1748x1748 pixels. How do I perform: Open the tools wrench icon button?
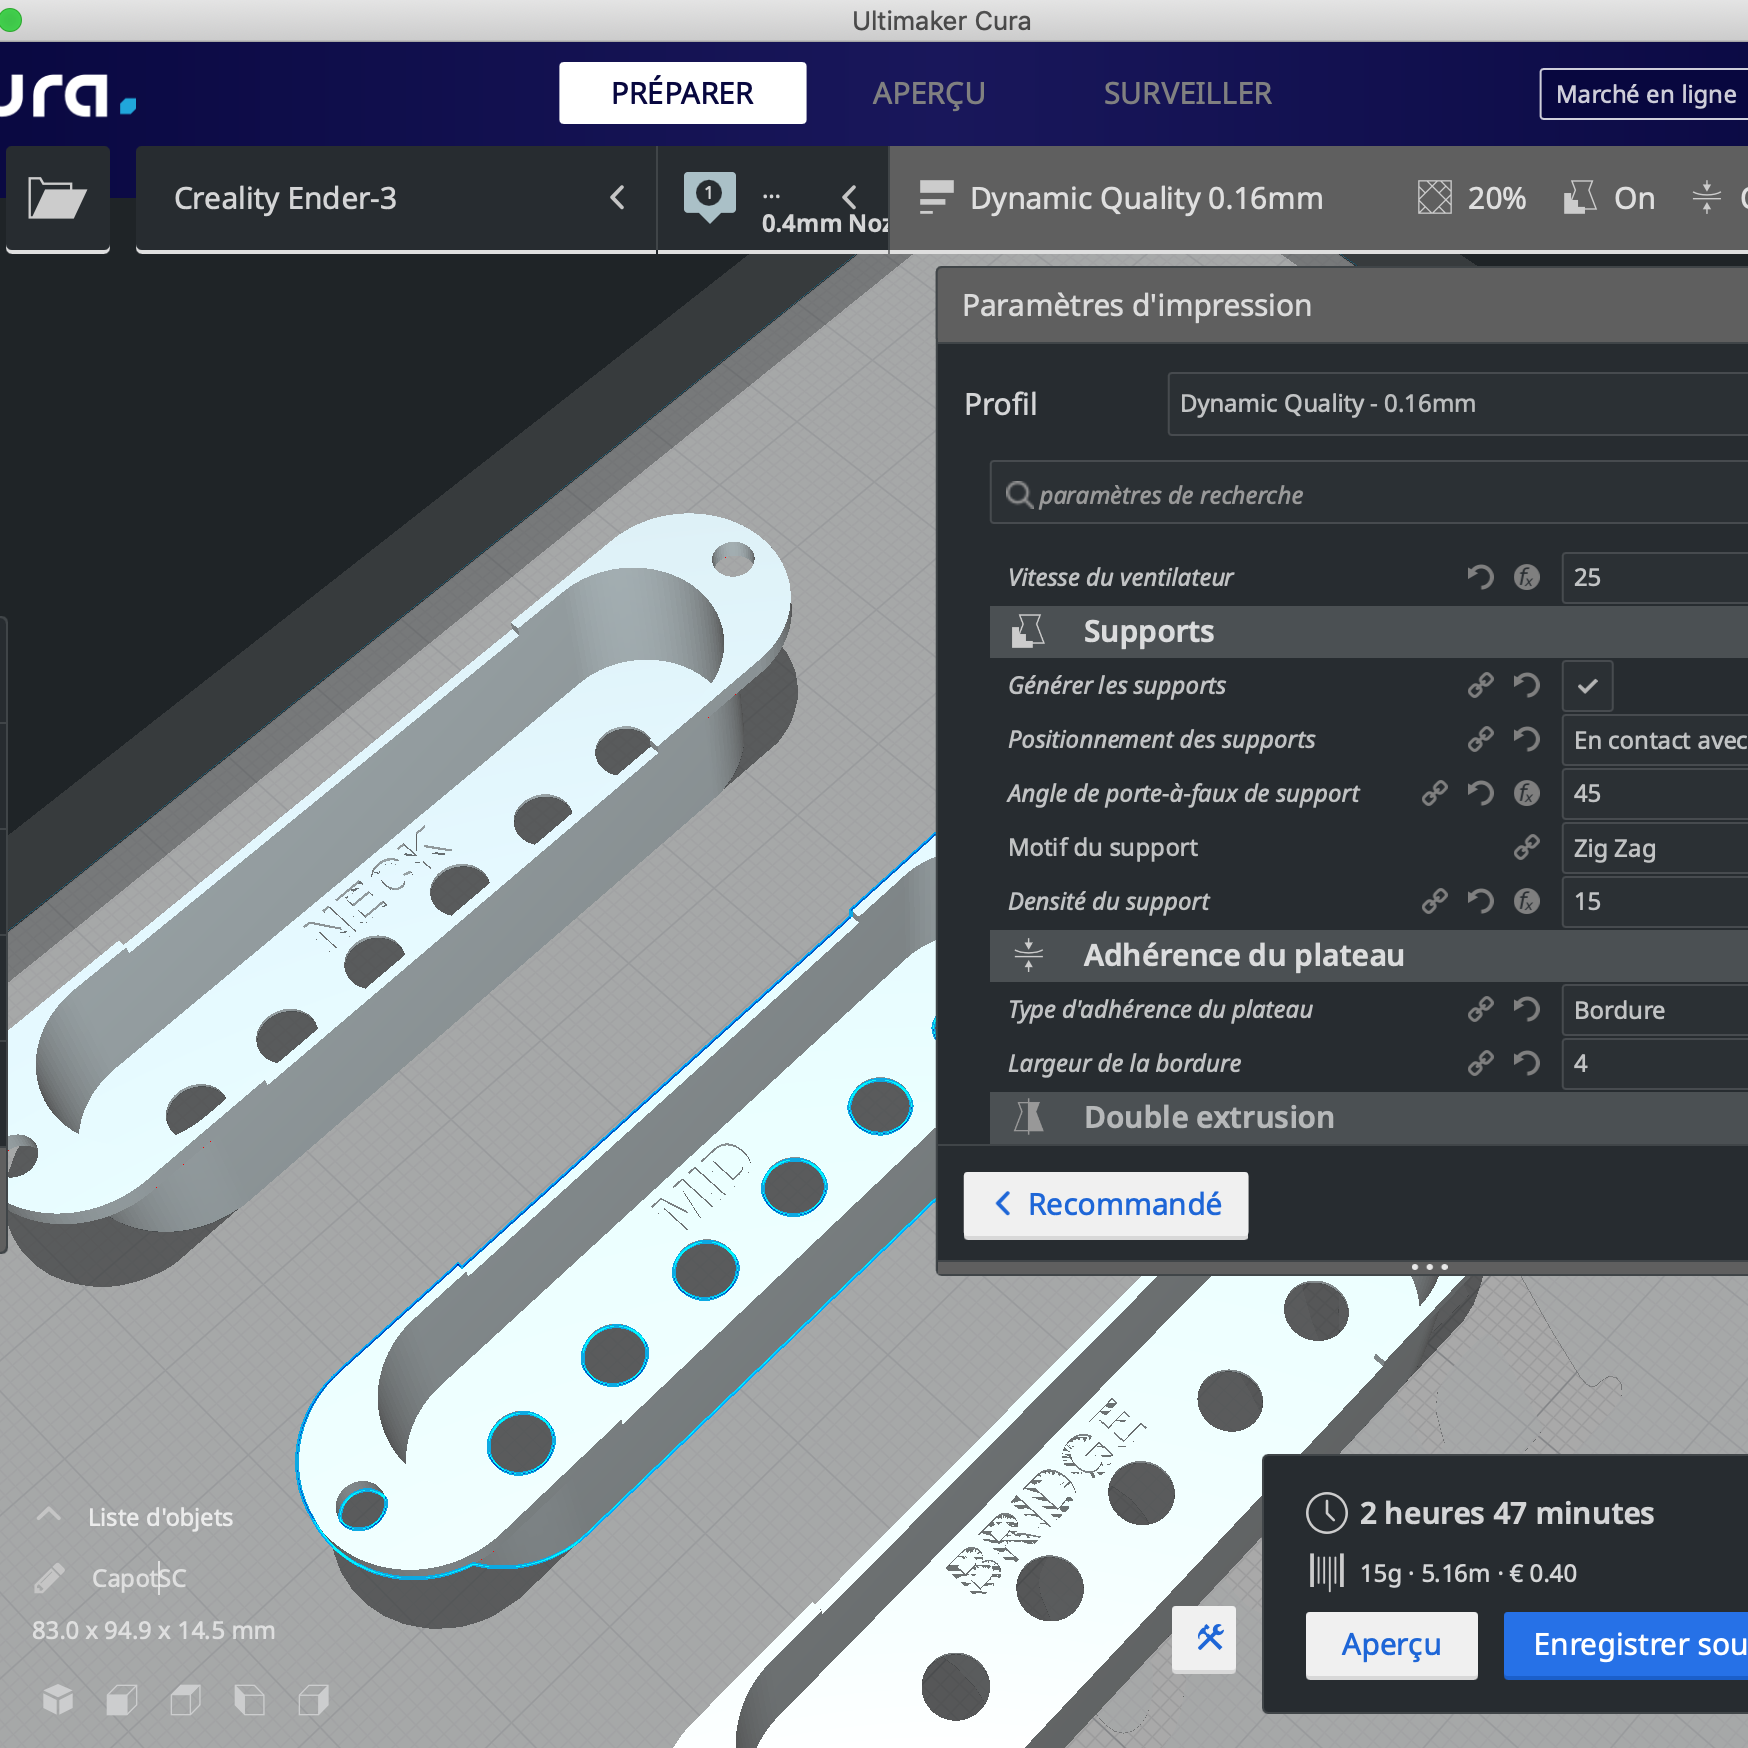tap(1209, 1638)
